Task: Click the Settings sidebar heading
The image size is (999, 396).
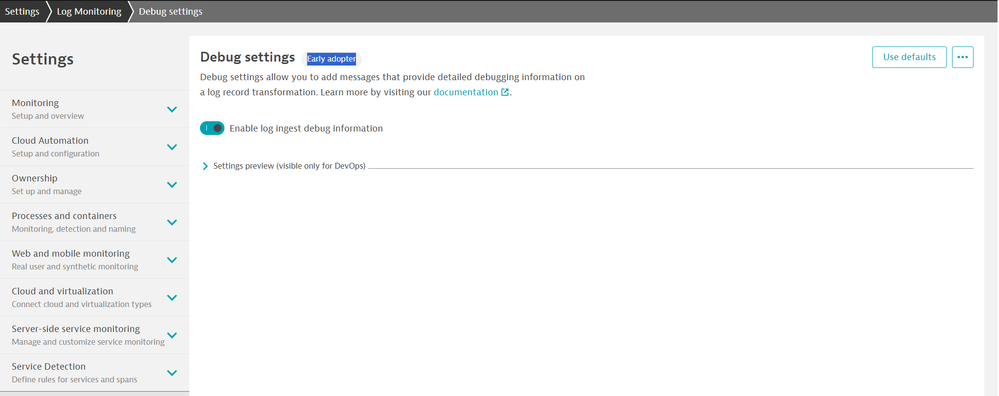Action: 43,59
